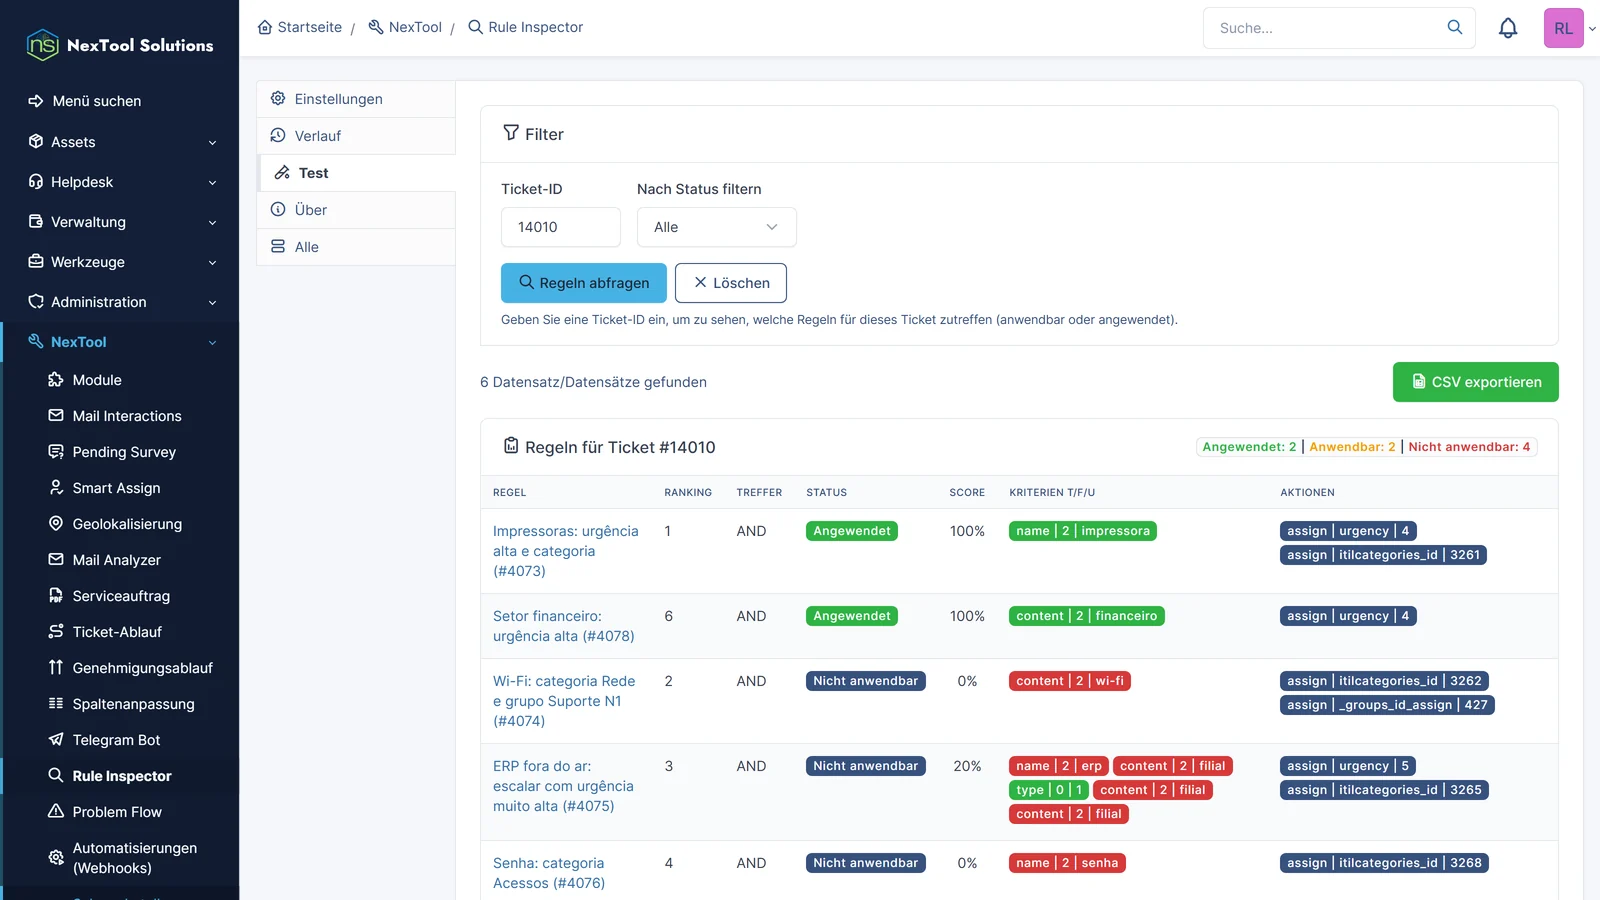The width and height of the screenshot is (1600, 900).
Task: Expand the Verwaltung menu
Action: click(120, 222)
